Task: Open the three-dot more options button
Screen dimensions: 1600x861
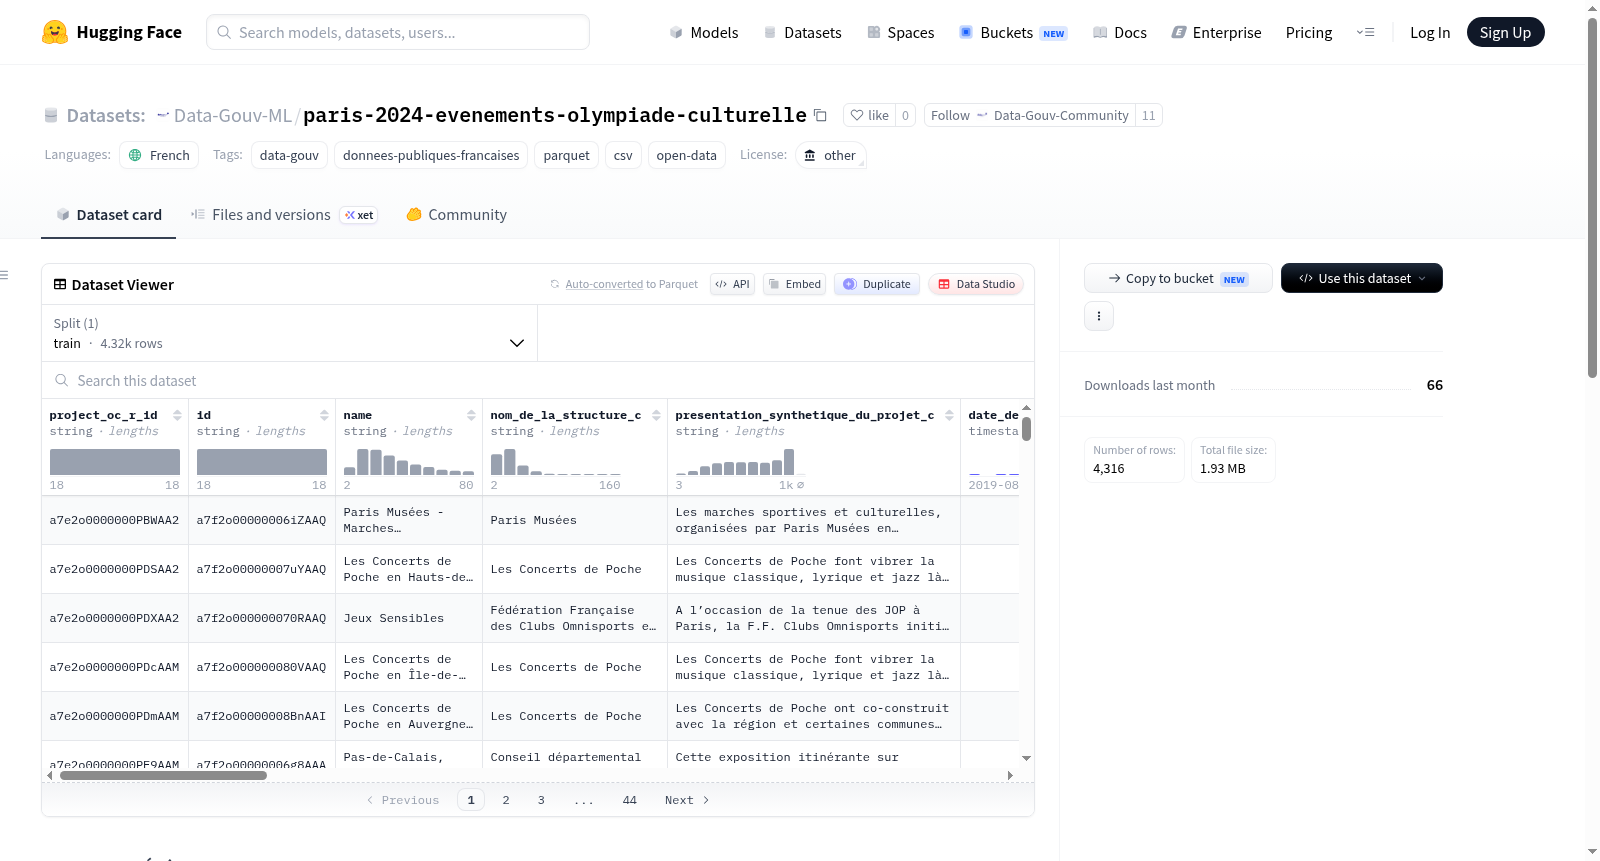Action: tap(1099, 316)
